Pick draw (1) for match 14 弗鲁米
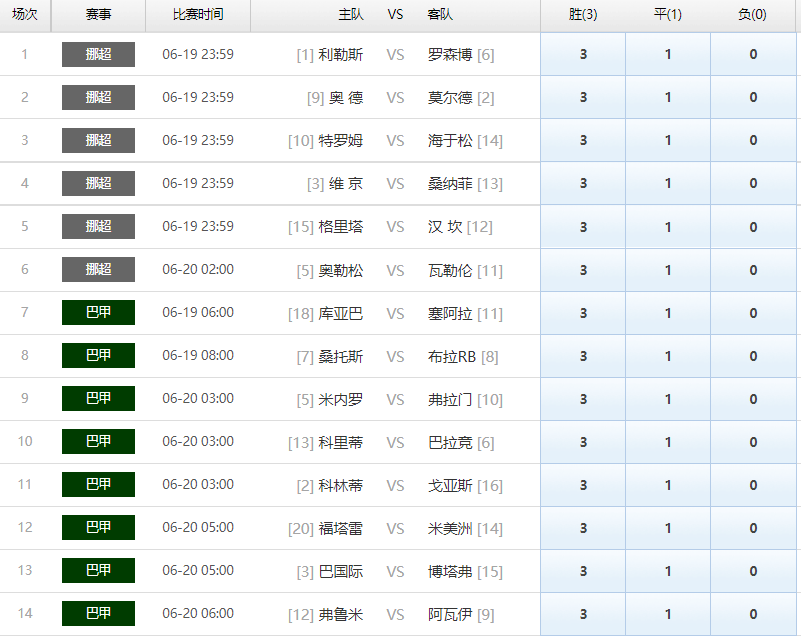The image size is (801, 638). tap(668, 614)
